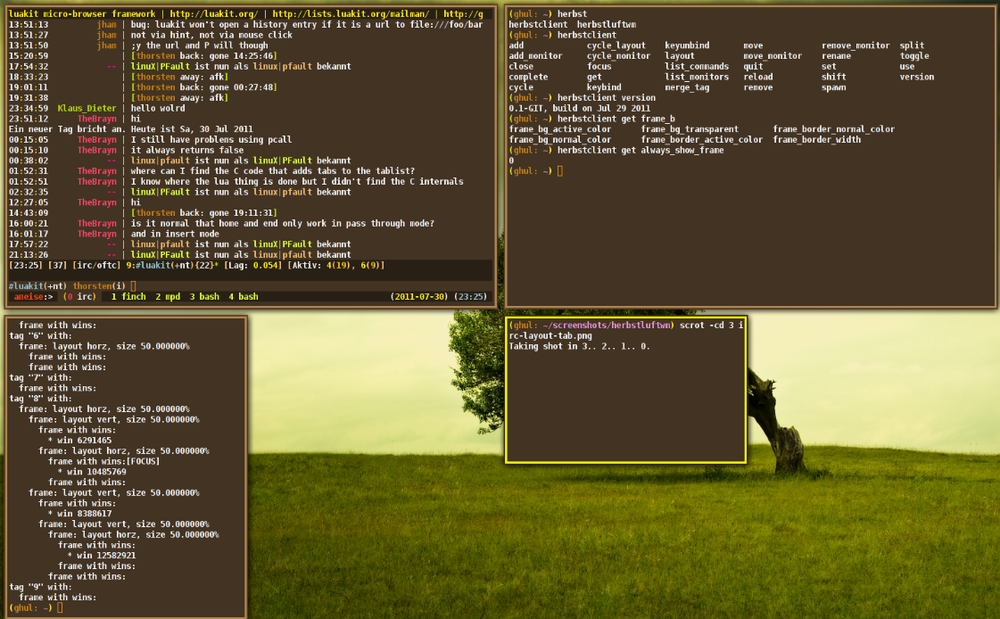This screenshot has width=1000, height=619.
Task: Click message about C code adding tabs
Action: 273,171
